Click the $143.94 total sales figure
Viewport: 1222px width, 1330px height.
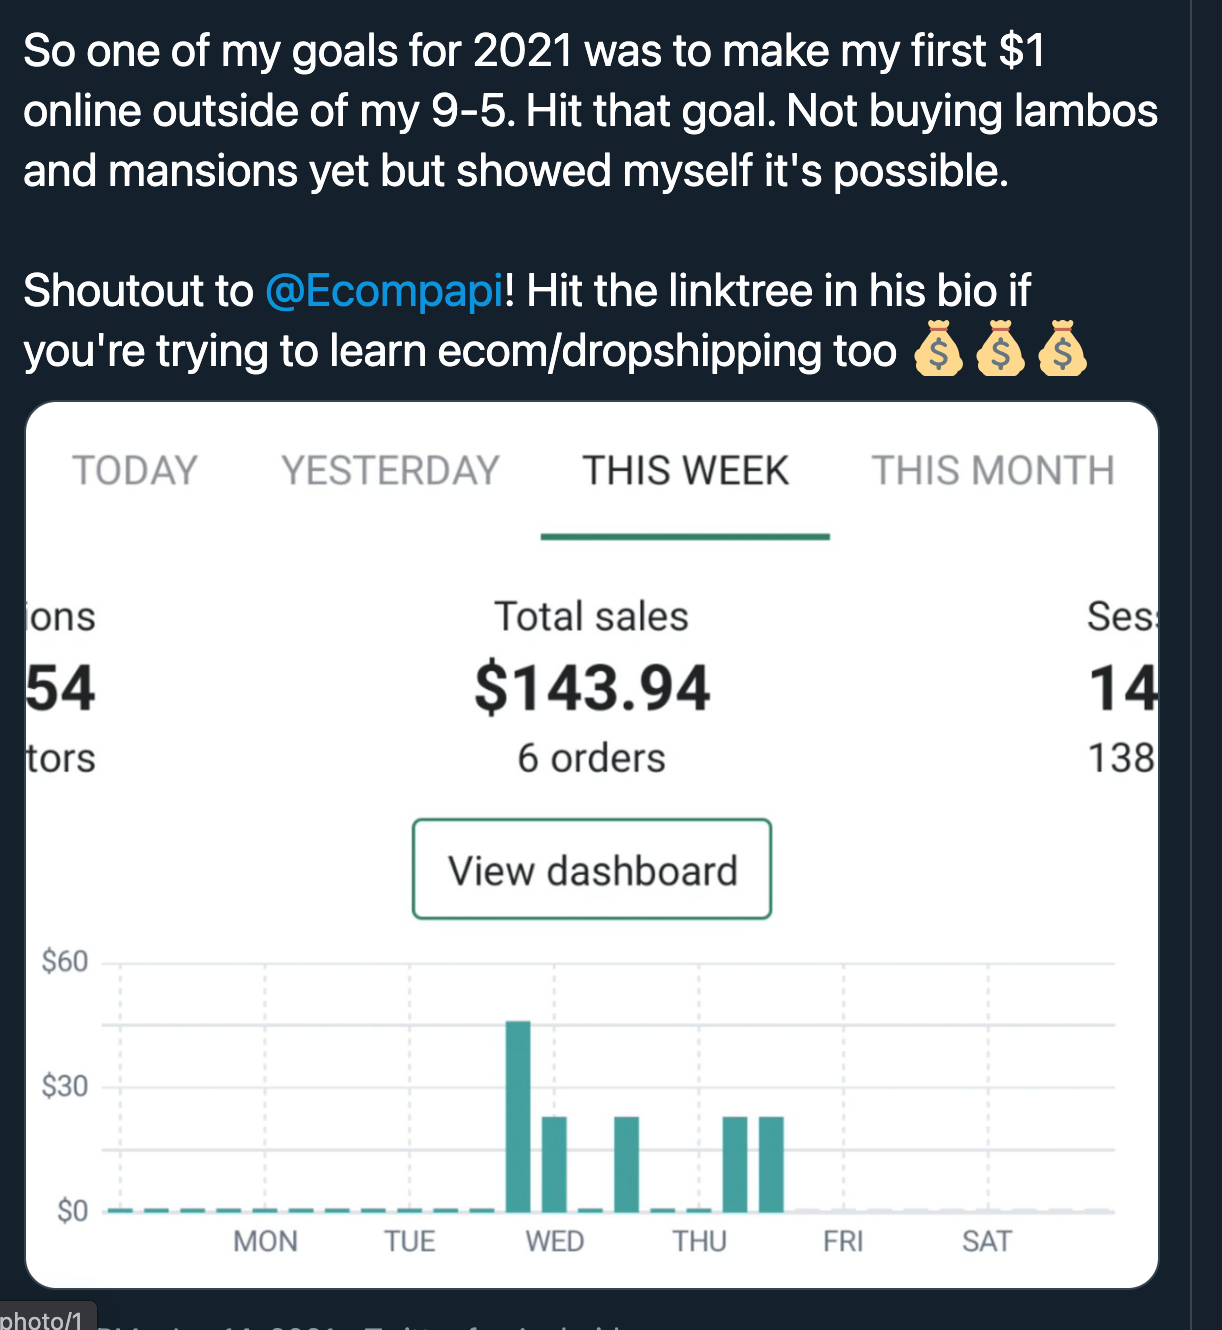[591, 688]
